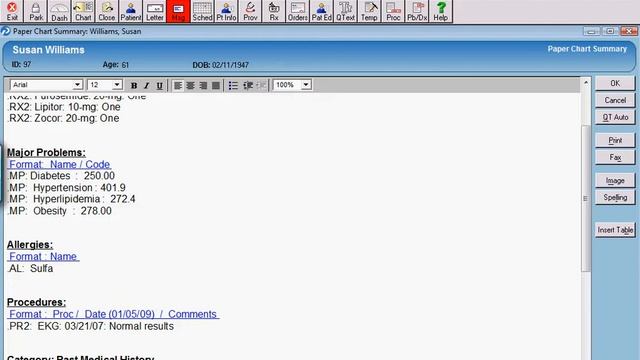Open the Dash dashboard icon
The height and width of the screenshot is (360, 640).
(x=59, y=11)
